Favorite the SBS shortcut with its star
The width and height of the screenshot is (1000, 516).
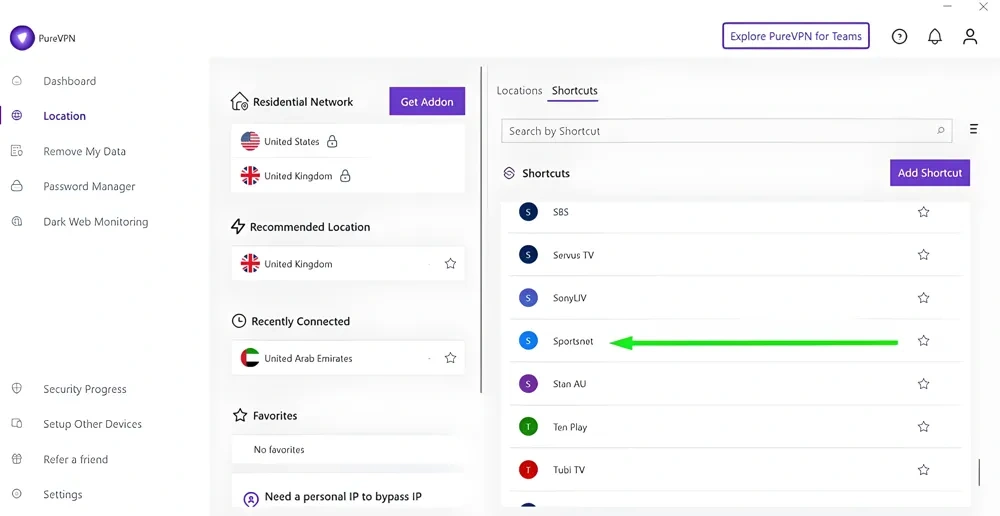point(923,212)
